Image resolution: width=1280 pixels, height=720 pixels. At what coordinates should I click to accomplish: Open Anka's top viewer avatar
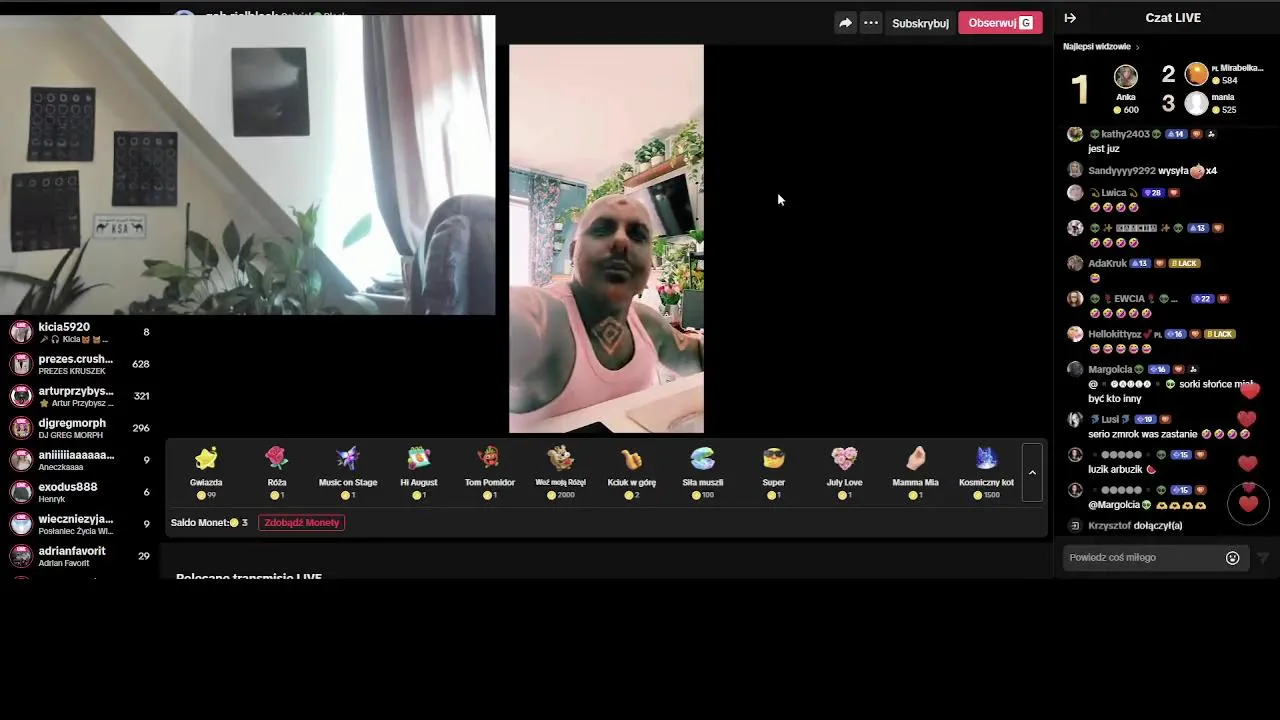tap(1126, 77)
